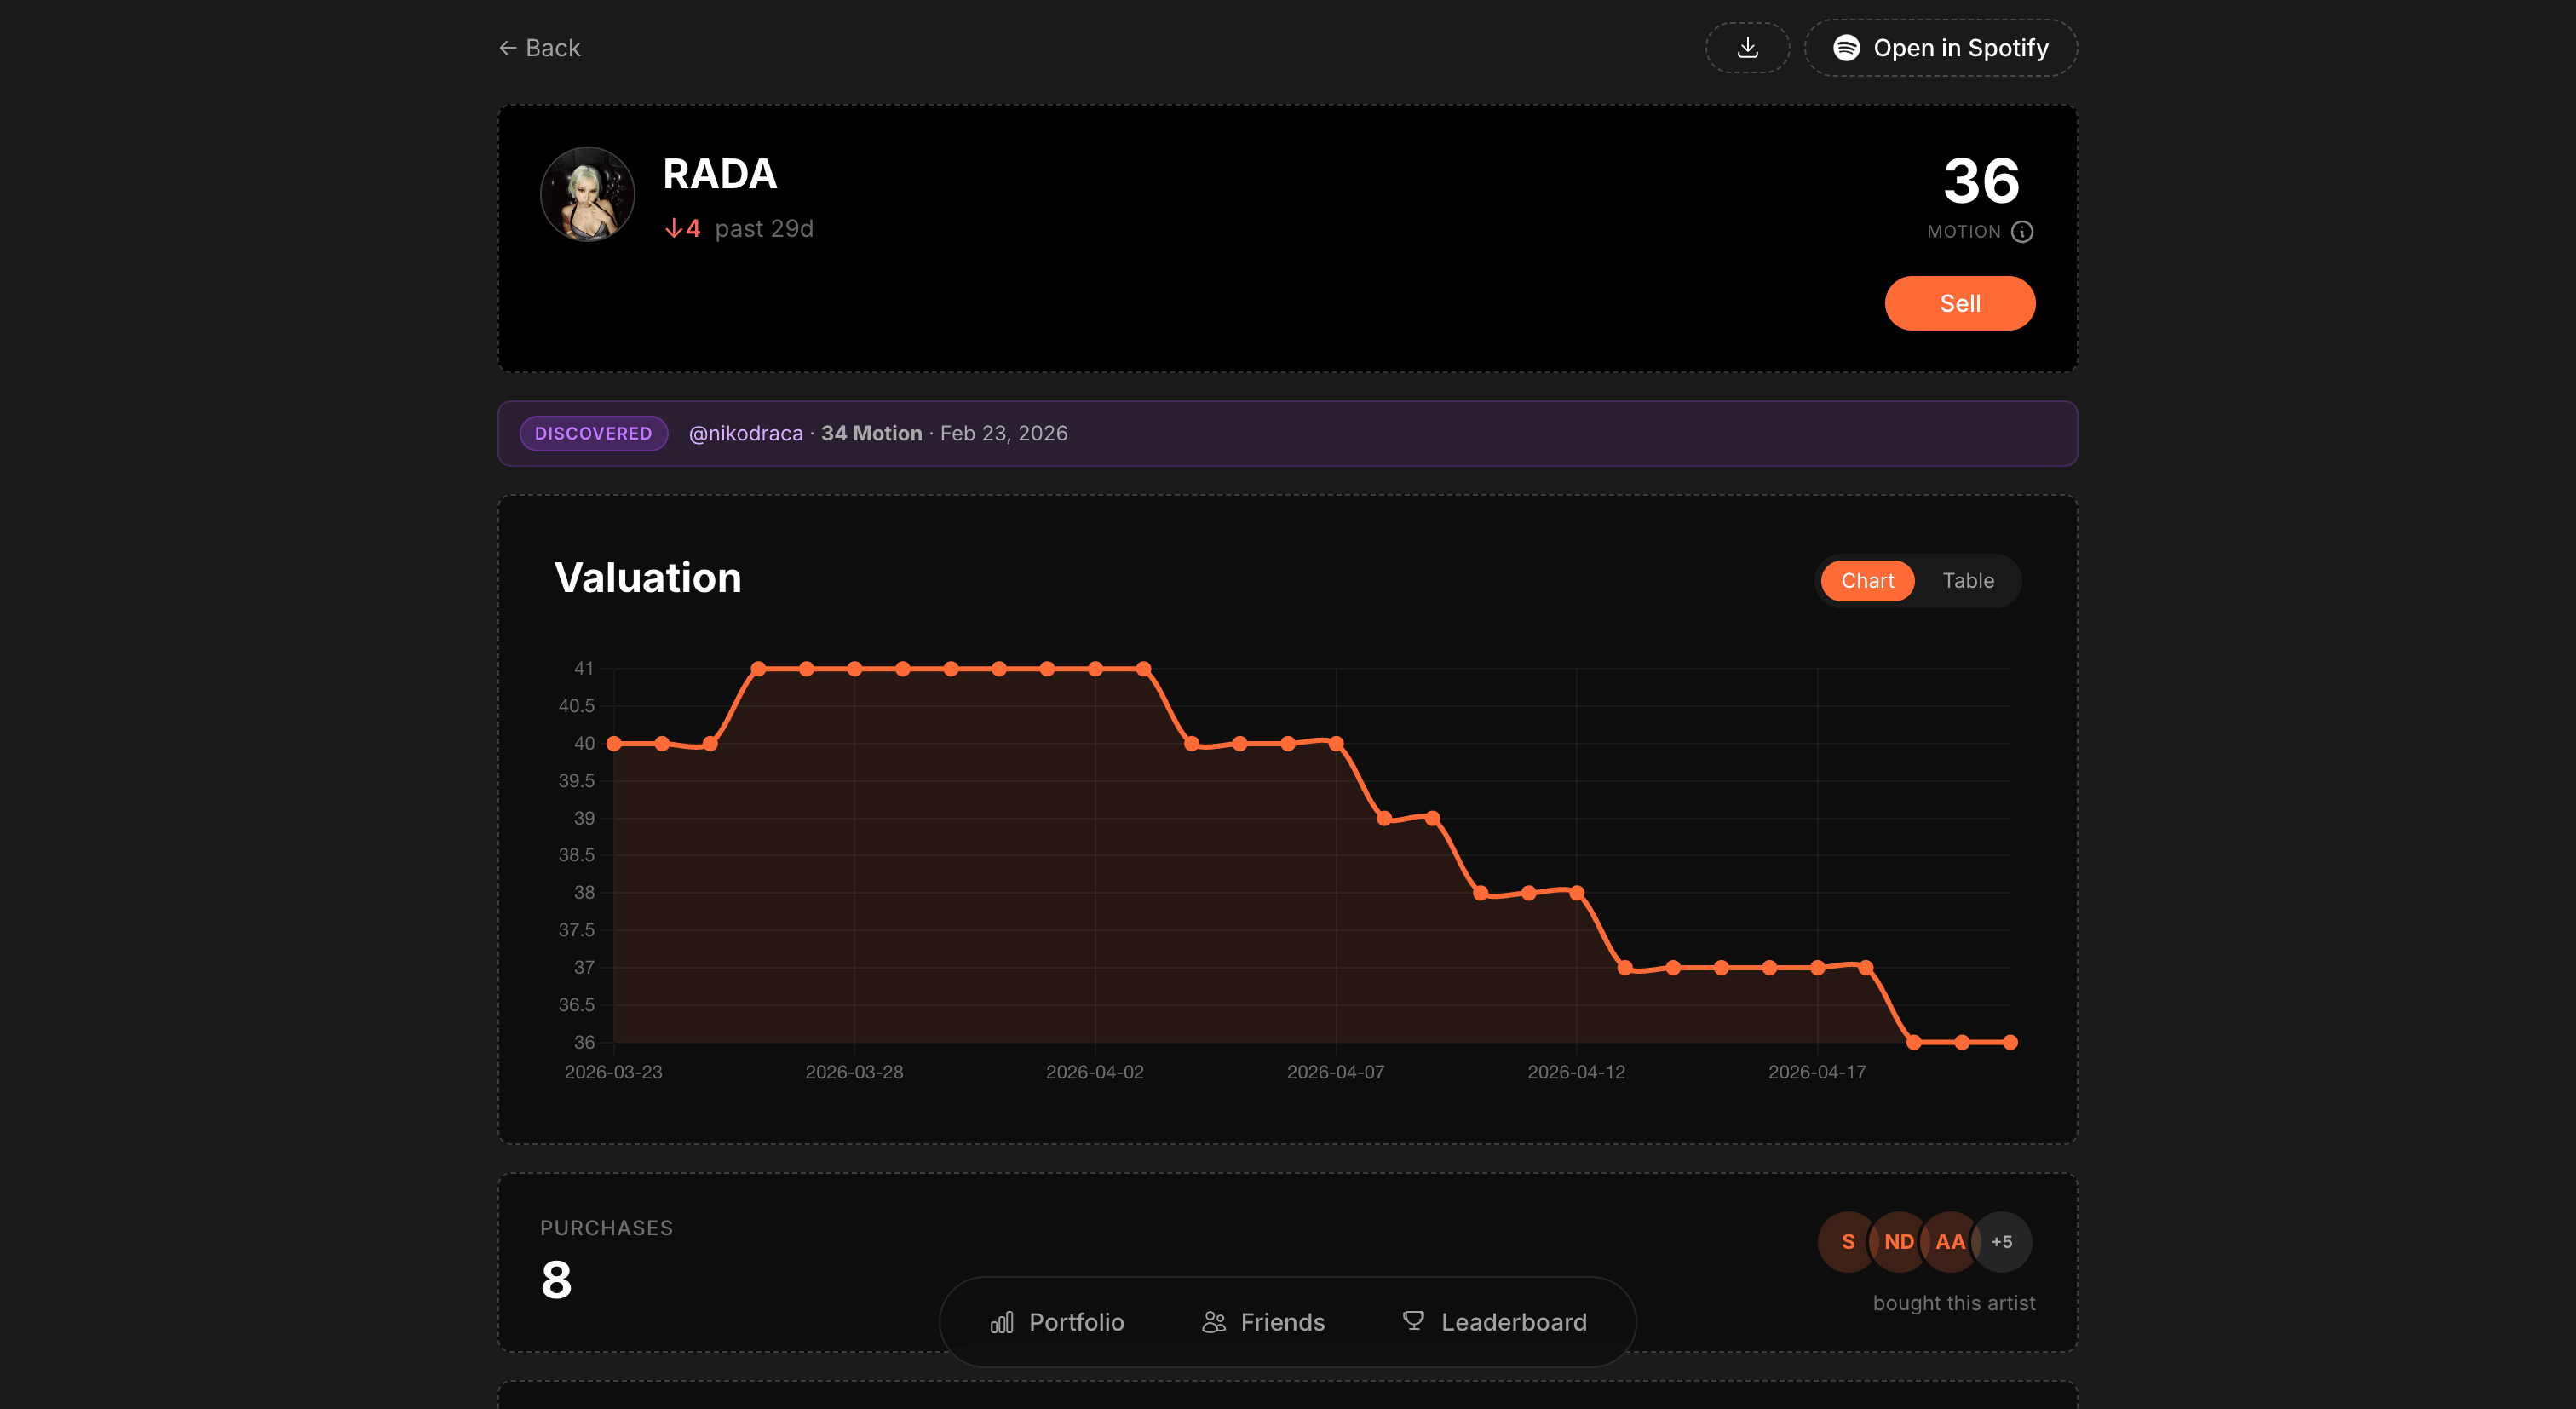
Task: Open the @nikodraca profile link
Action: tap(746, 433)
